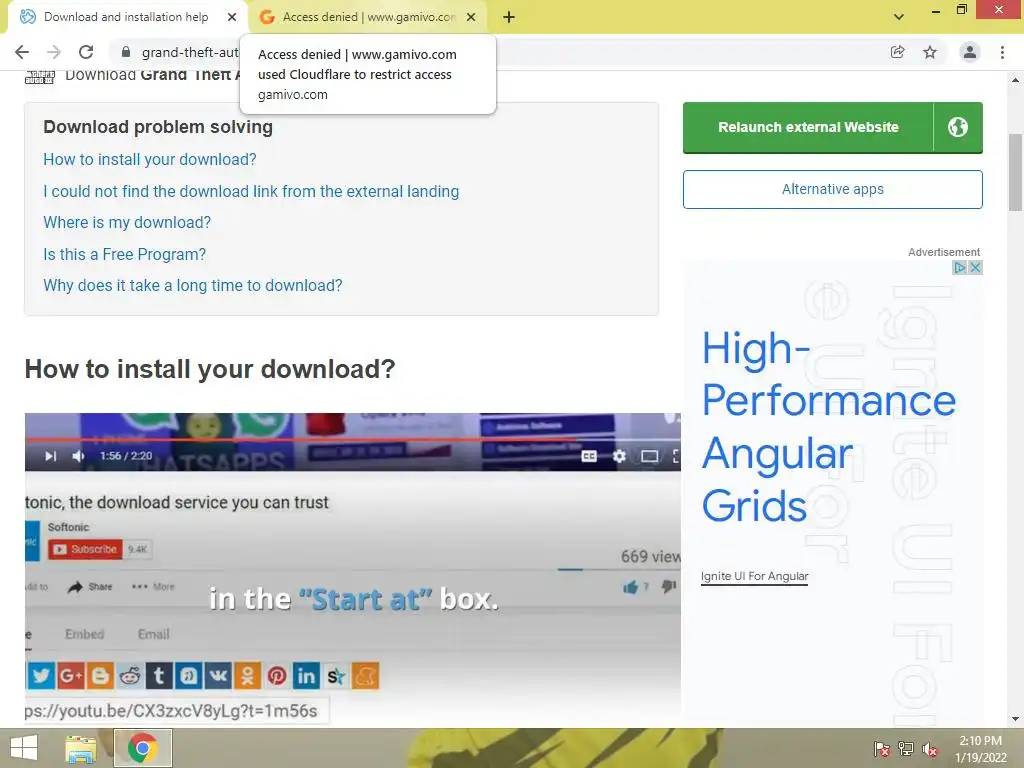Click High-Performance Angular Grids ad headline
1024x768 pixels.
(828, 426)
